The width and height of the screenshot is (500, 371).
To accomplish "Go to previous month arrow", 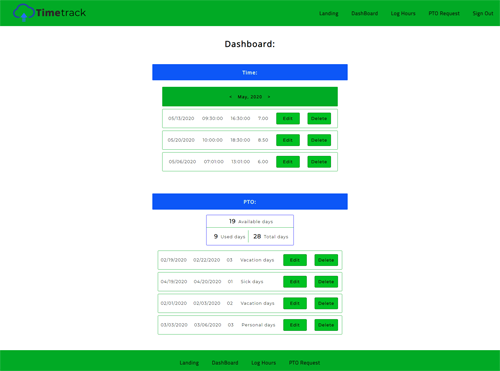I will coord(230,97).
